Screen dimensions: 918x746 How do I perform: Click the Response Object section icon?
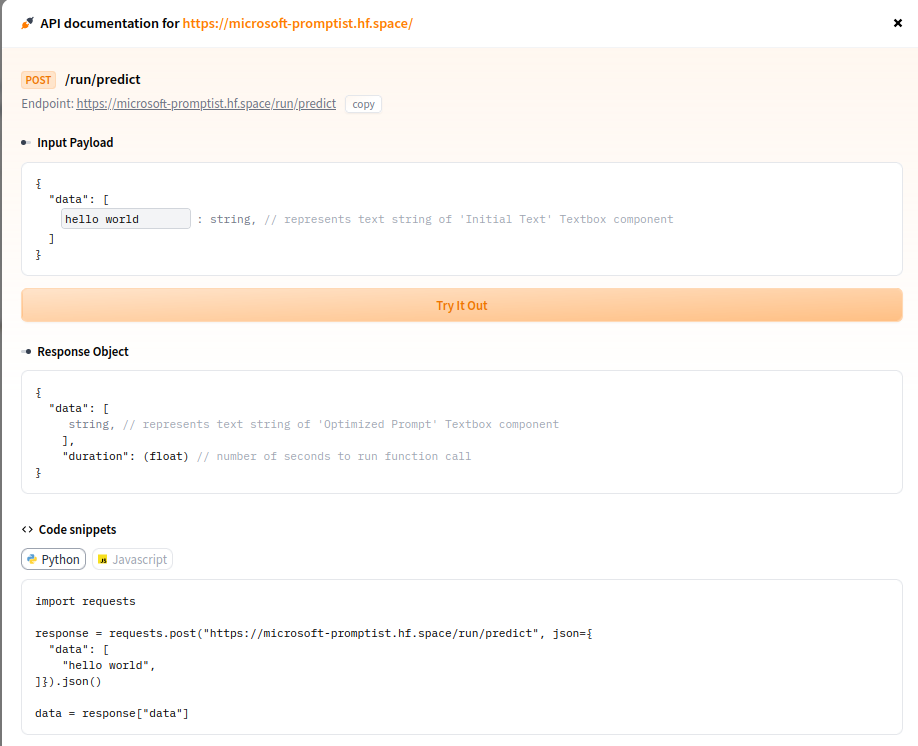point(27,352)
